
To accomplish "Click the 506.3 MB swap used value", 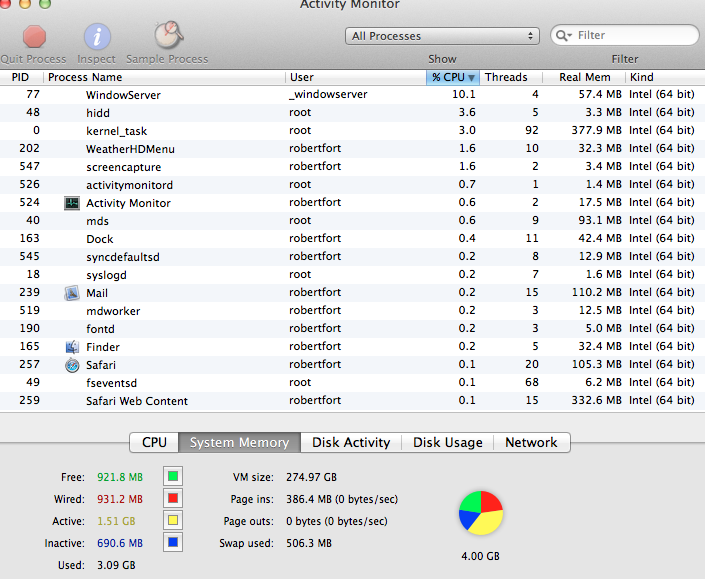I will (x=309, y=543).
